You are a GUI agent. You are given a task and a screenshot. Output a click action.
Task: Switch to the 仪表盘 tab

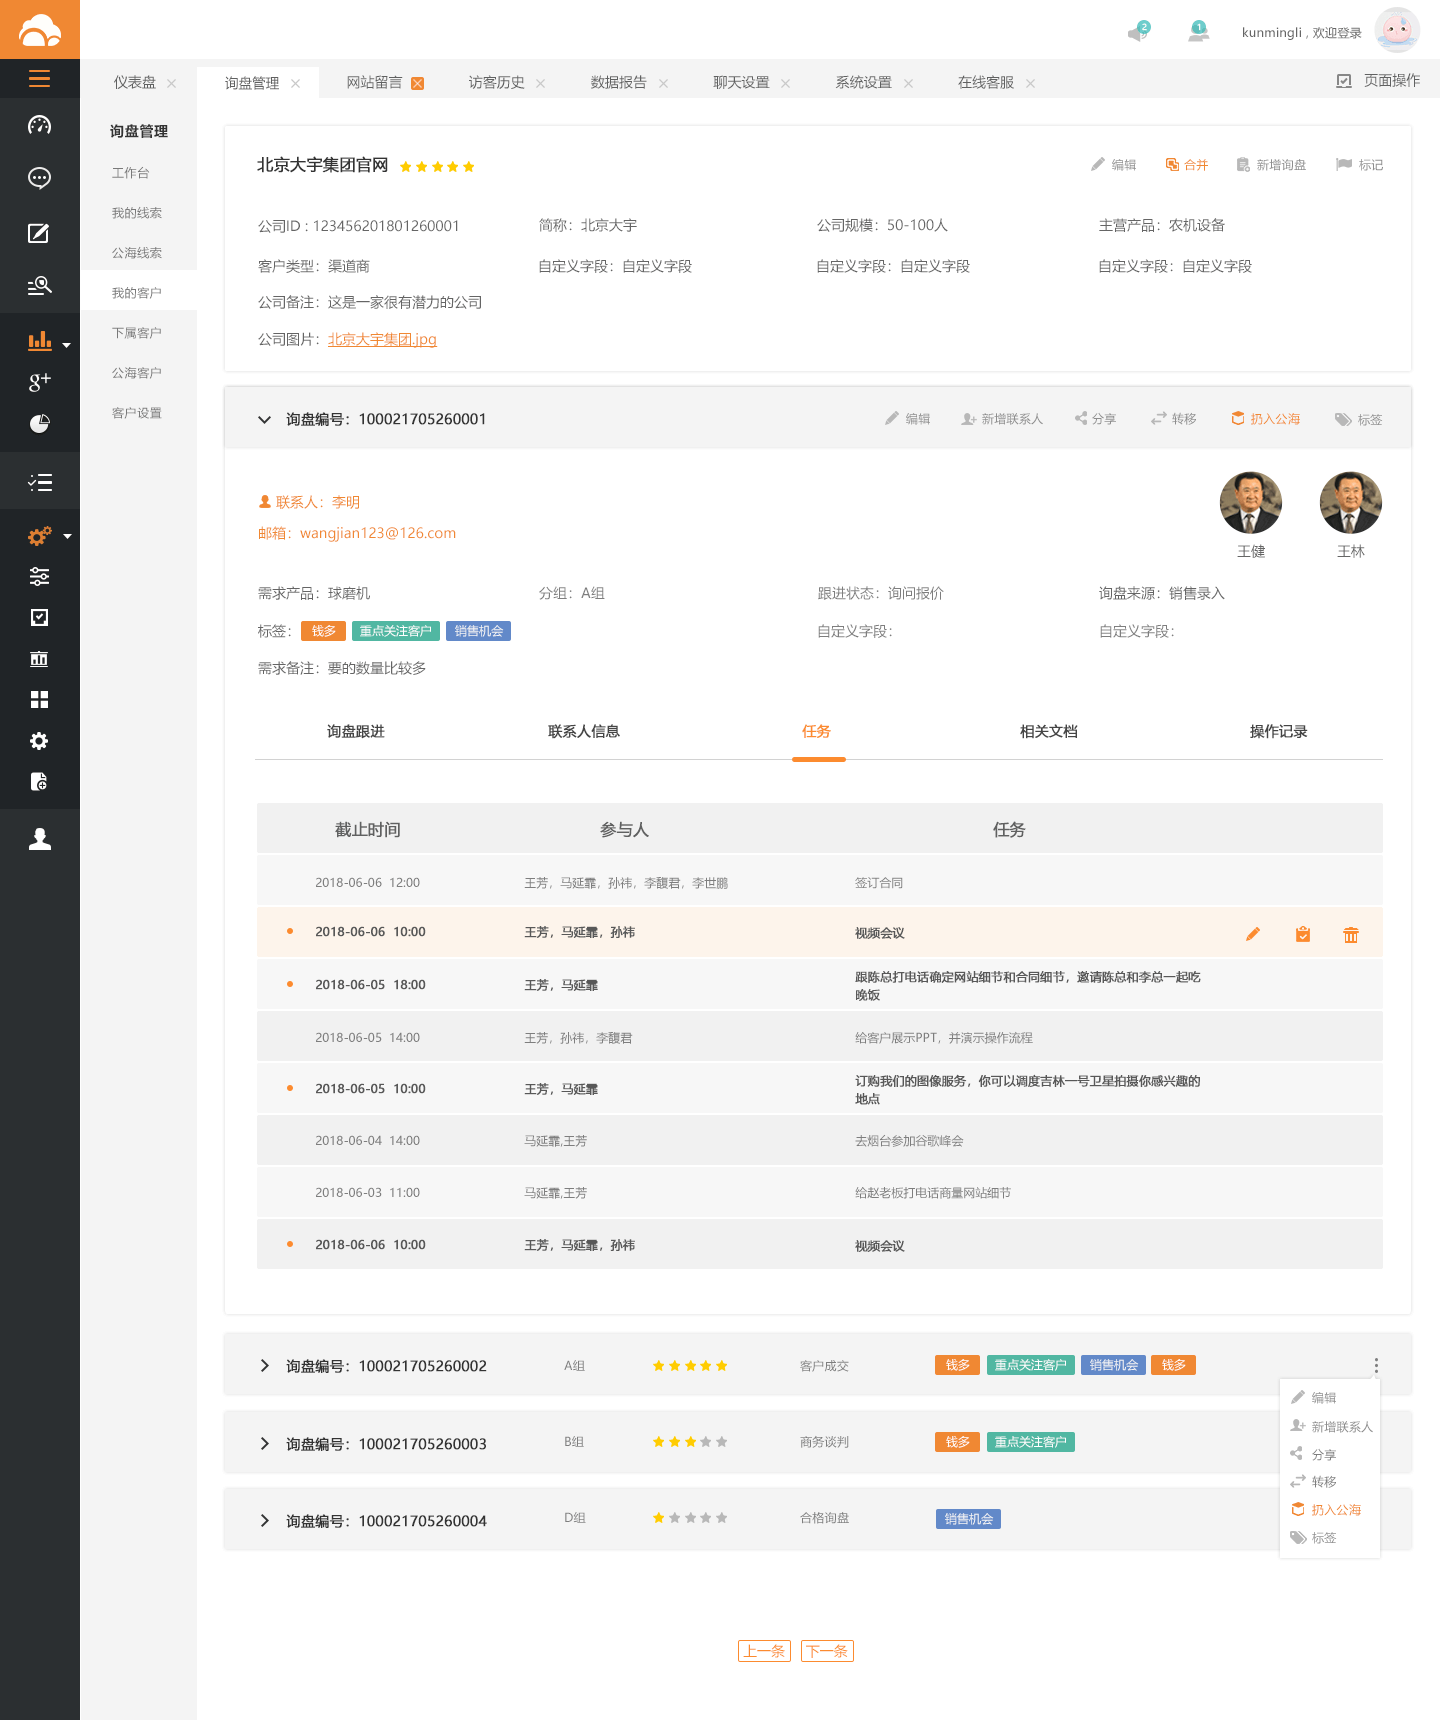pos(134,82)
